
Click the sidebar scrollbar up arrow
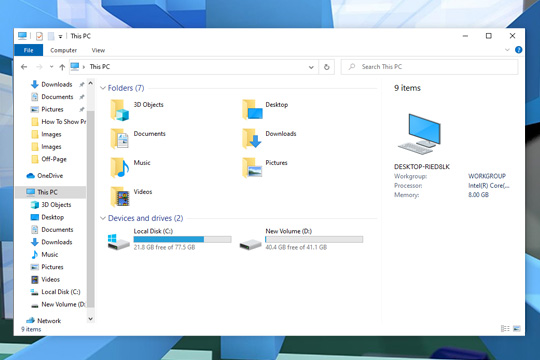point(91,83)
